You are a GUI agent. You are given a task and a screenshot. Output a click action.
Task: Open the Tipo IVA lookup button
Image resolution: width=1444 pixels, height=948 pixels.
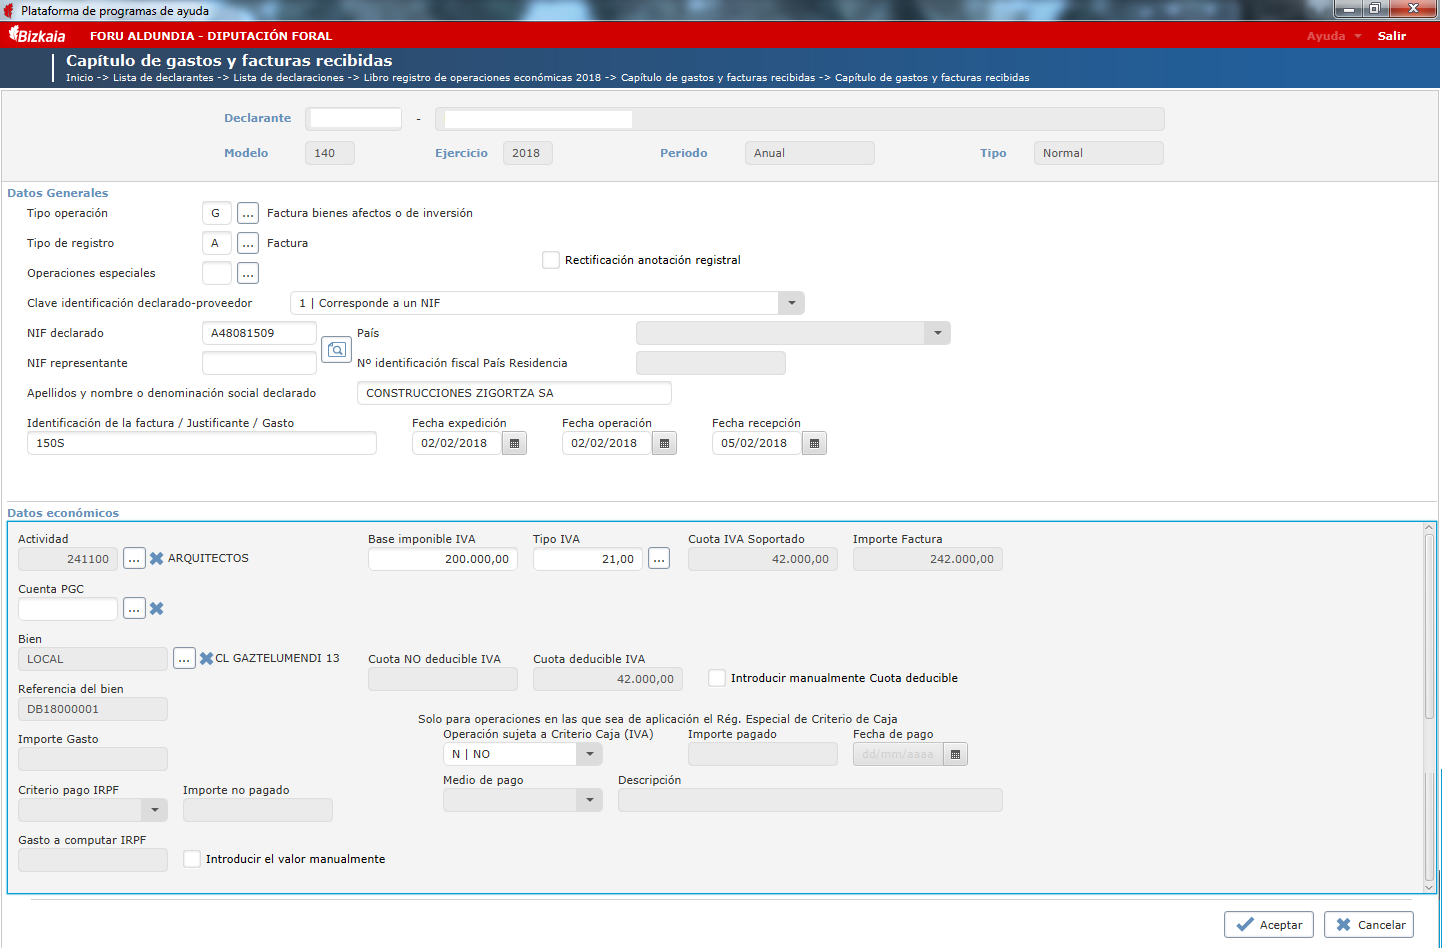point(659,559)
